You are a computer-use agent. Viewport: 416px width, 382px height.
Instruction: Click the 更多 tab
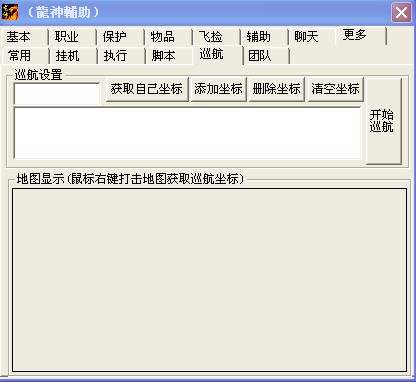pyautogui.click(x=361, y=36)
